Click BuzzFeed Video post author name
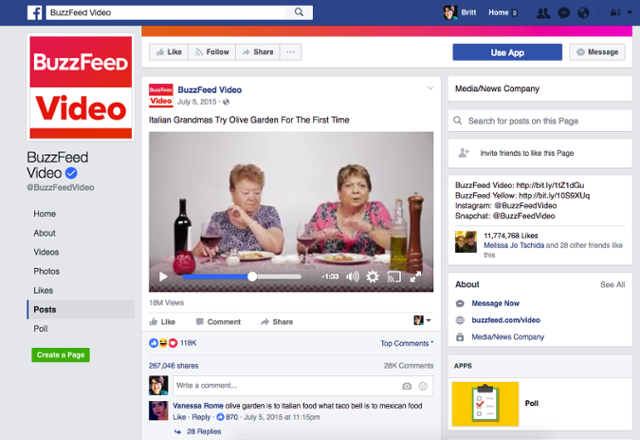This screenshot has height=440, width=640. click(209, 90)
